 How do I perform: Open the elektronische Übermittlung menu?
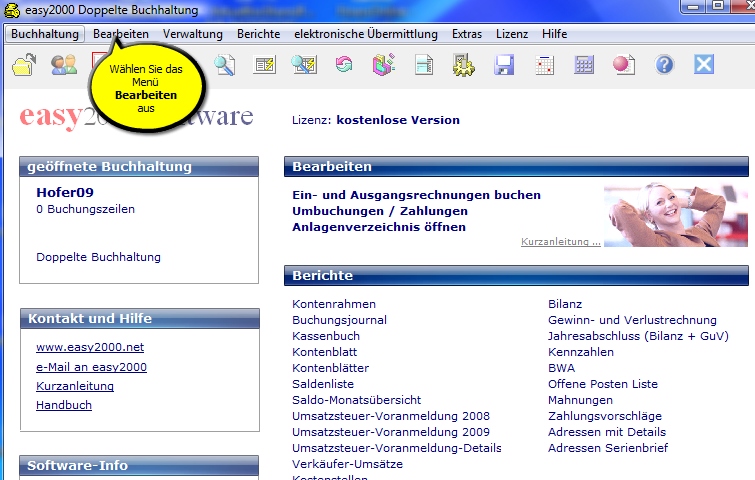point(366,34)
